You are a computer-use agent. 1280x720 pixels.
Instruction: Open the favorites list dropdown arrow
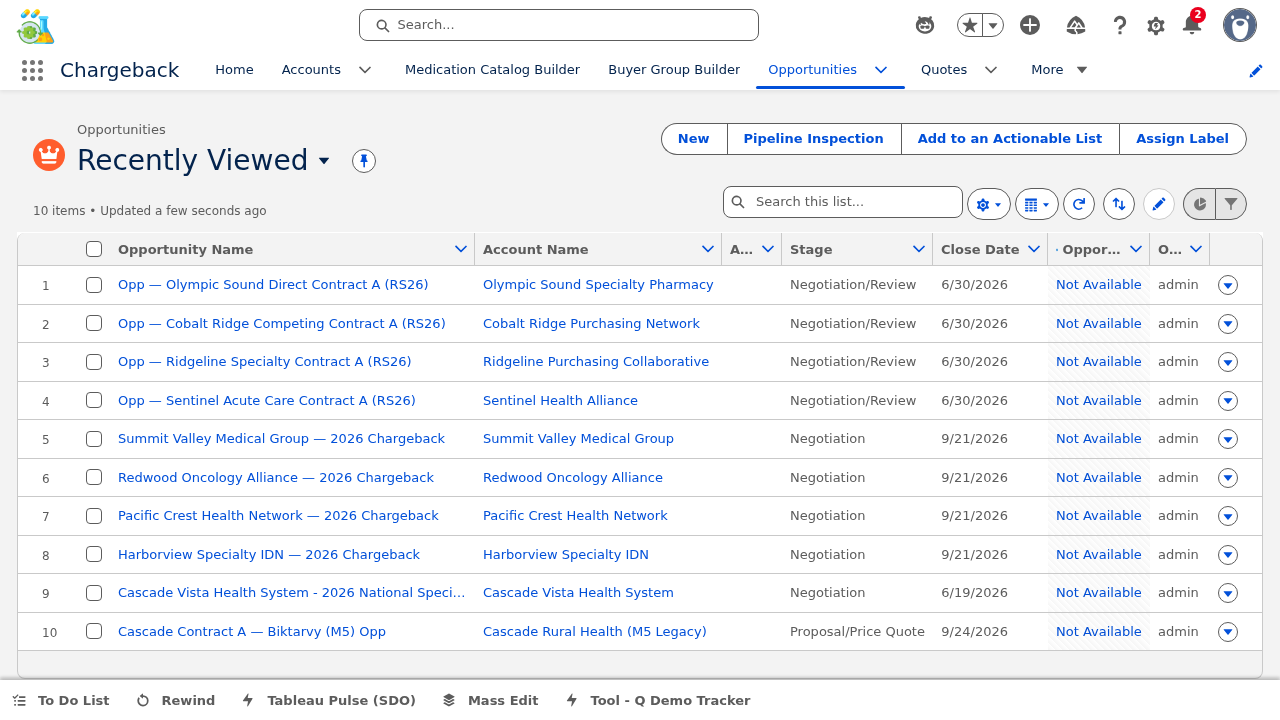993,25
